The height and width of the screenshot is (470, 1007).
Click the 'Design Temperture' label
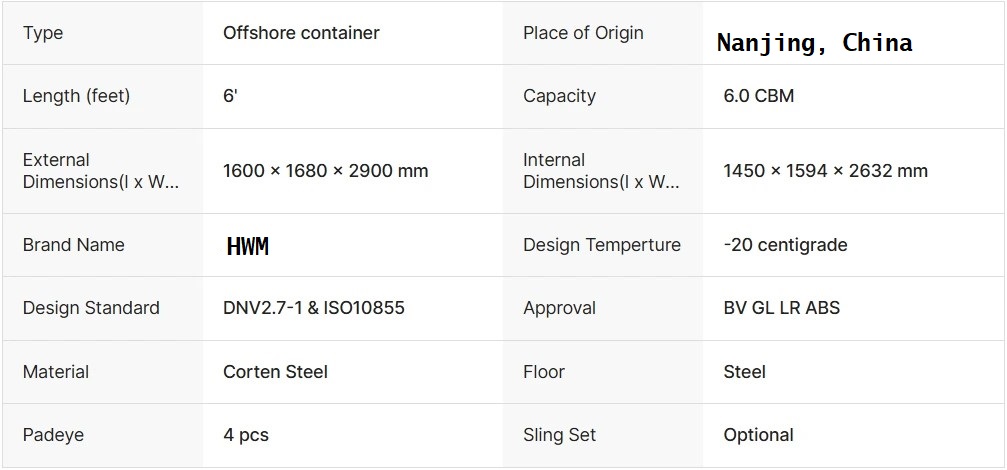pyautogui.click(x=601, y=245)
